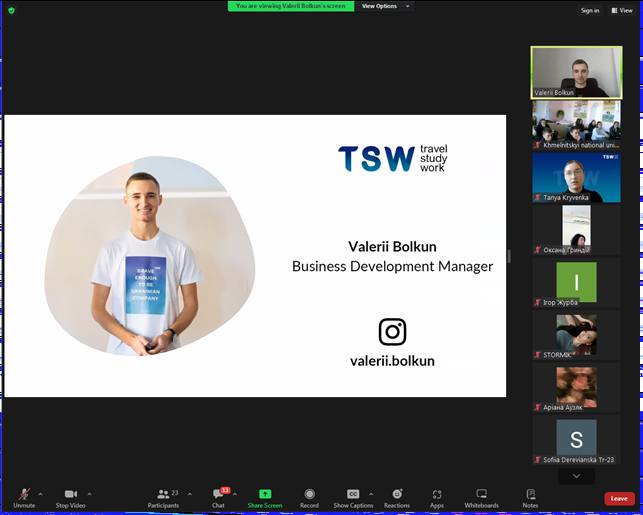Select Tanya Kryvenka's video thumbnail

576,177
